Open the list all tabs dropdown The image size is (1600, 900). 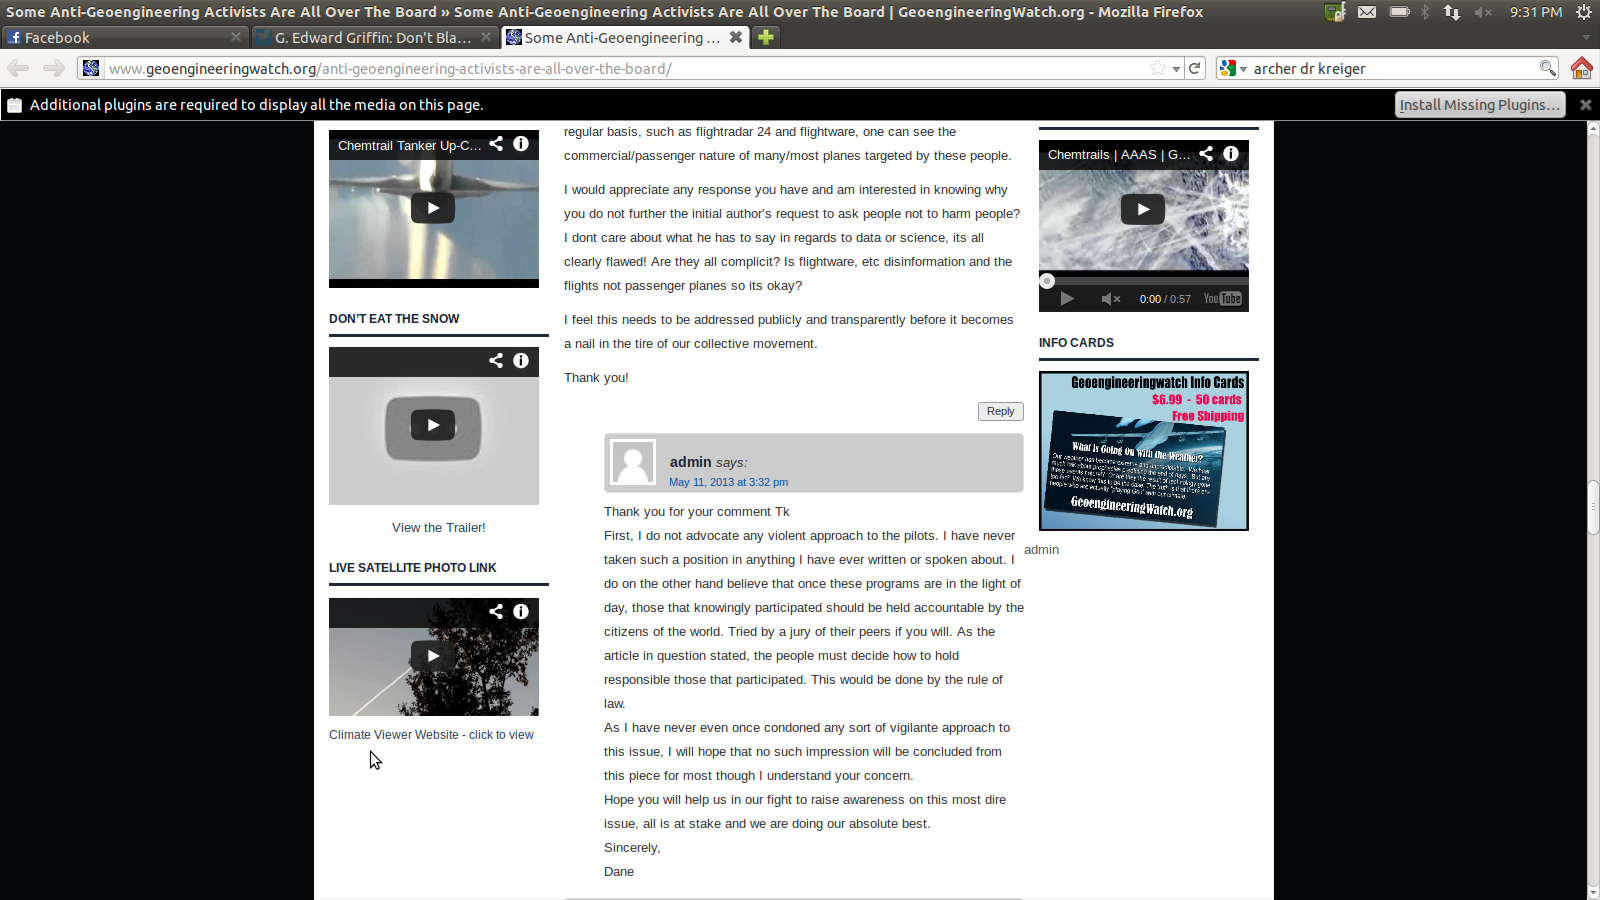click(x=1585, y=37)
